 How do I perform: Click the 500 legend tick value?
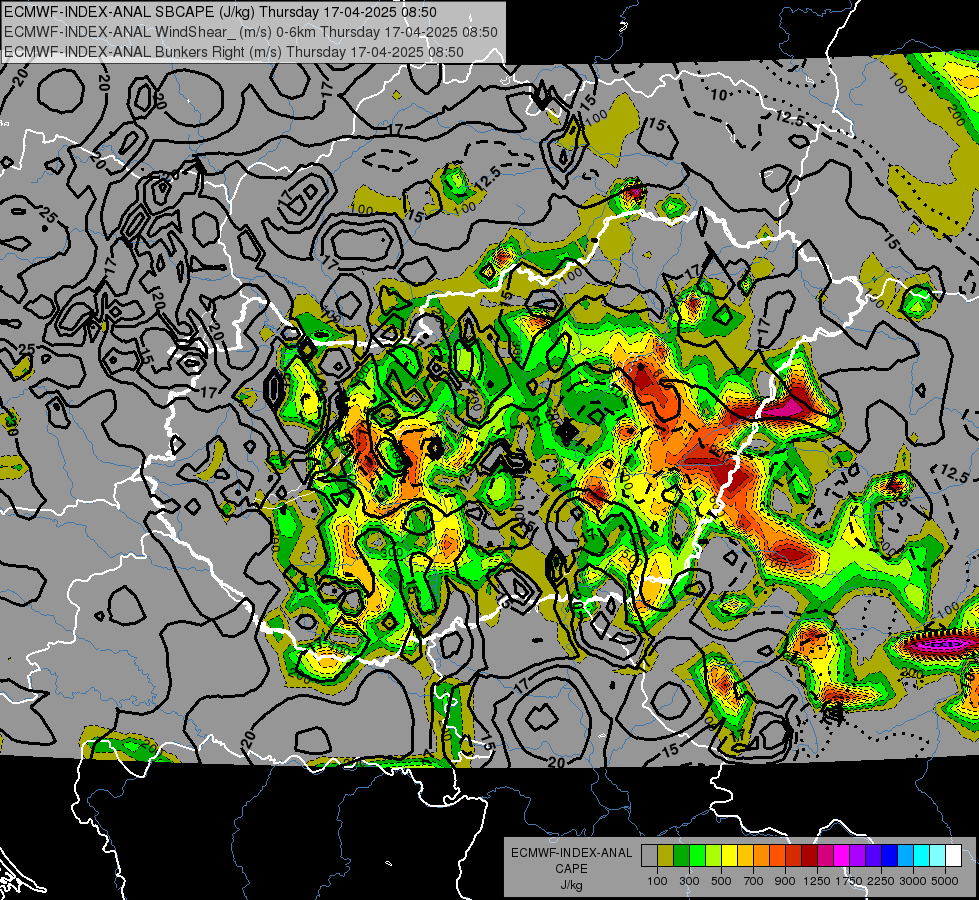[x=721, y=881]
